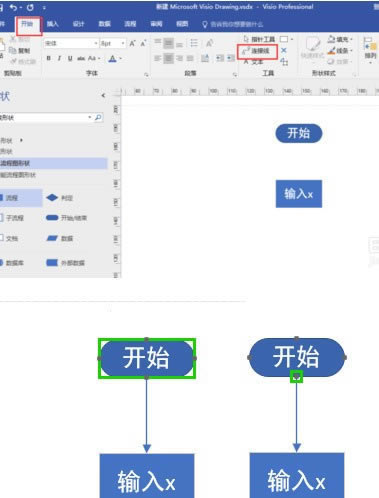Select Align Middle in the paragraph group

169,43
